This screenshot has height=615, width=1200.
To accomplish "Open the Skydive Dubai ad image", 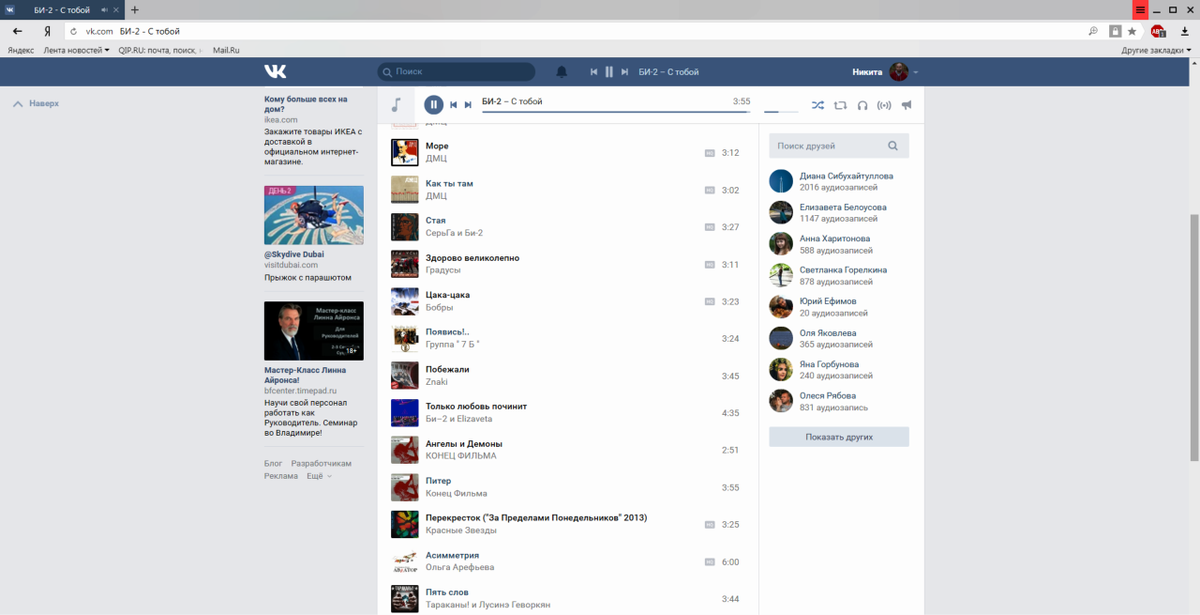I will click(x=313, y=215).
